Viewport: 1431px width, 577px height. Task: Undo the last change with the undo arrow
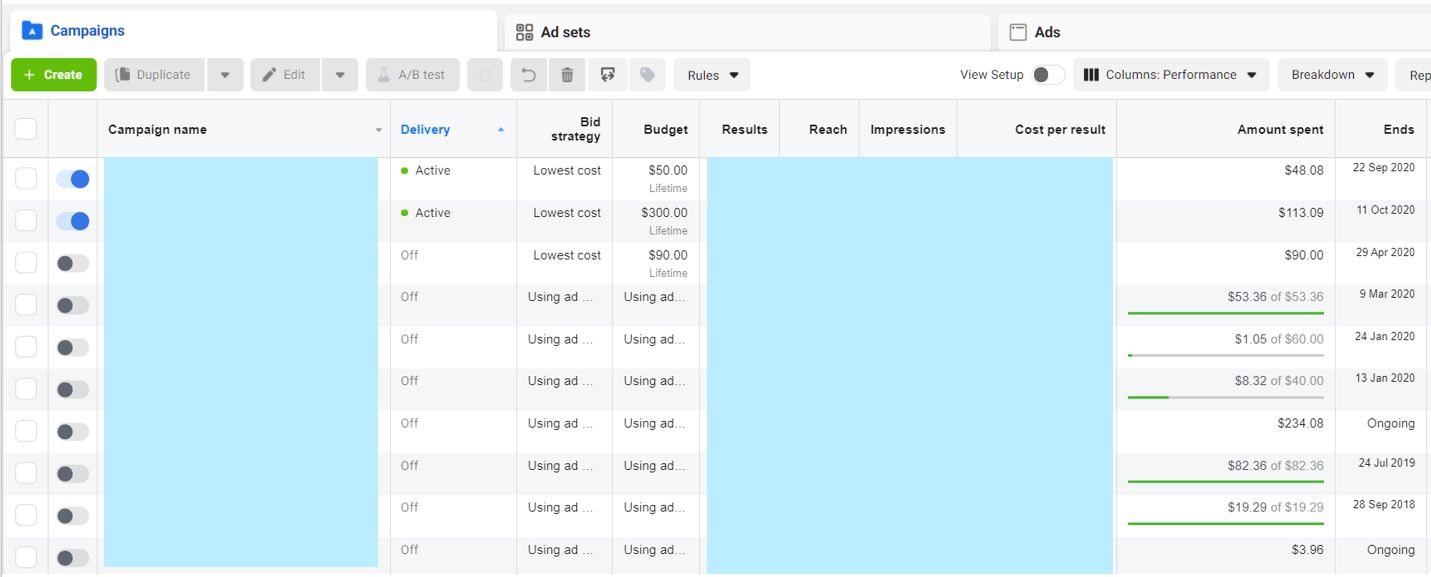click(x=529, y=75)
